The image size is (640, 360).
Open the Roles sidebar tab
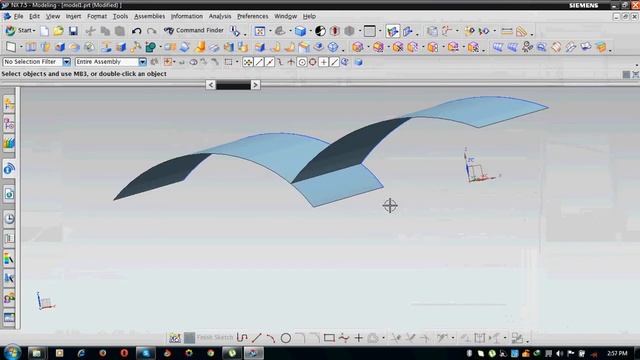[9, 298]
